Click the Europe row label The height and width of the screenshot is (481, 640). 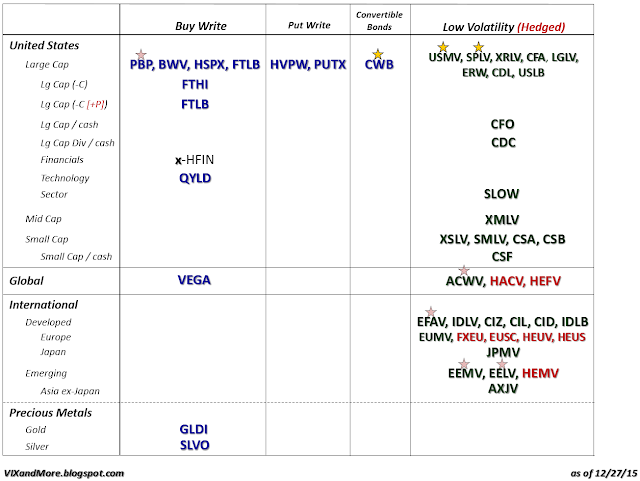click(56, 337)
